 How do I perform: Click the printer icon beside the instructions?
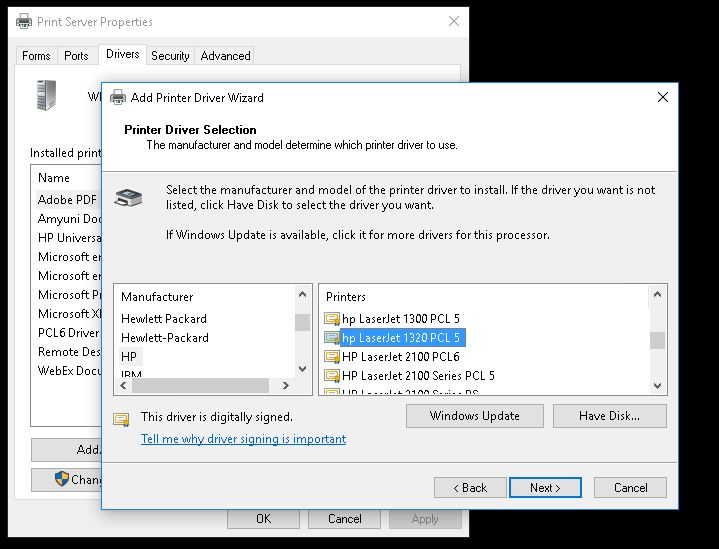128,197
